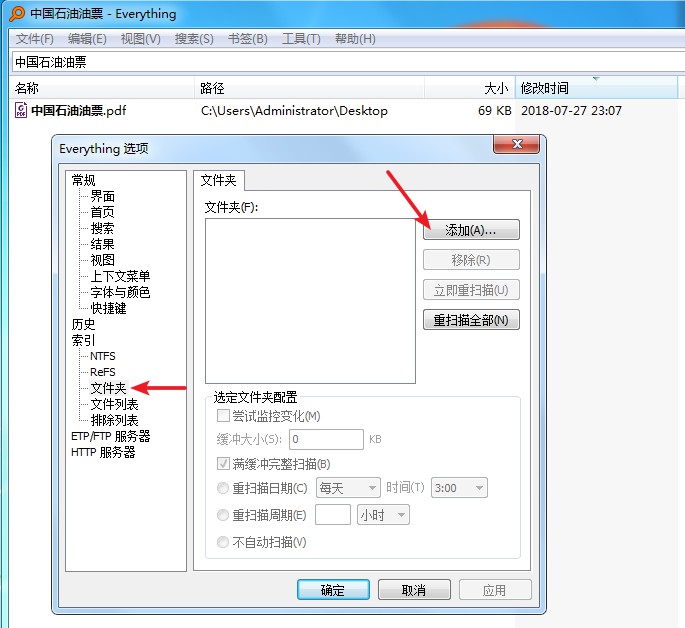This screenshot has width=685, height=628.
Task: Click the search box containing 中国石油油票
Action: 340,62
